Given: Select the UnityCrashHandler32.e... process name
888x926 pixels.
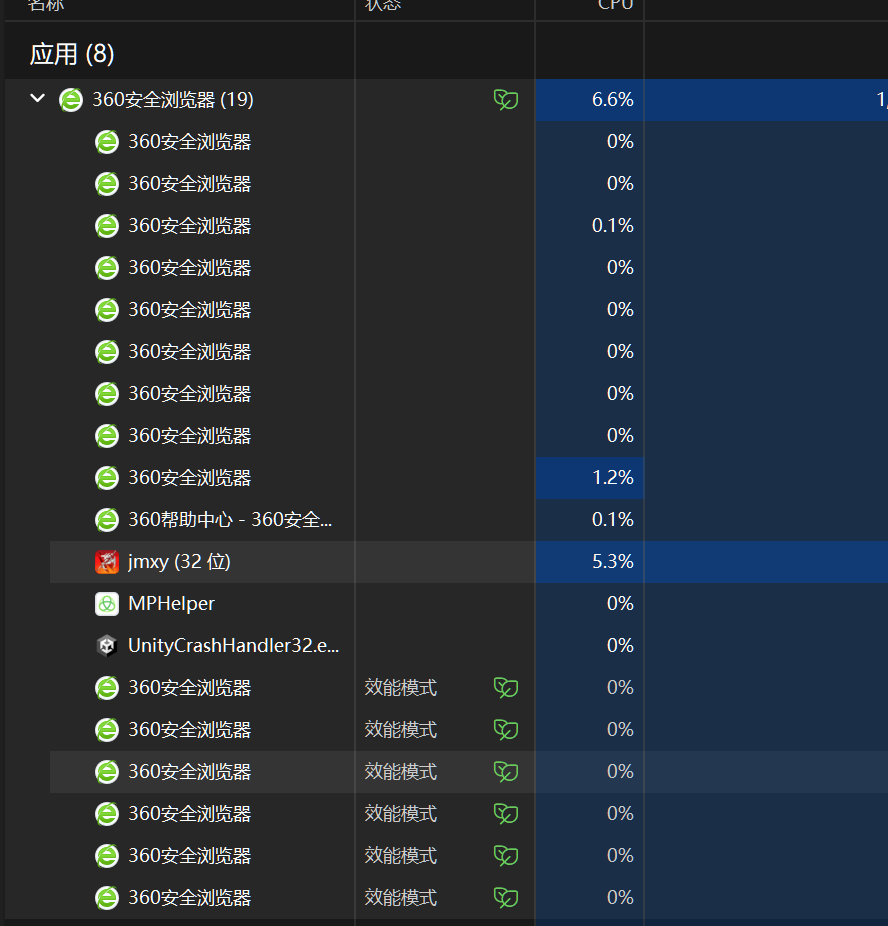Looking at the screenshot, I should coord(234,646).
